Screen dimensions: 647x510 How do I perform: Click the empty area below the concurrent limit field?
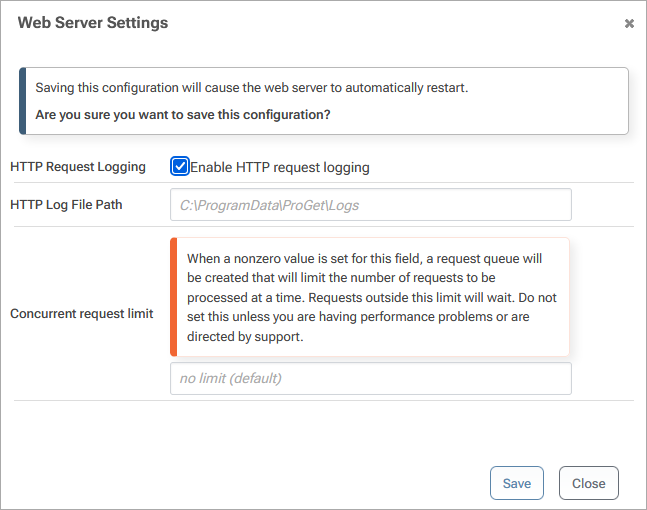coord(324,431)
